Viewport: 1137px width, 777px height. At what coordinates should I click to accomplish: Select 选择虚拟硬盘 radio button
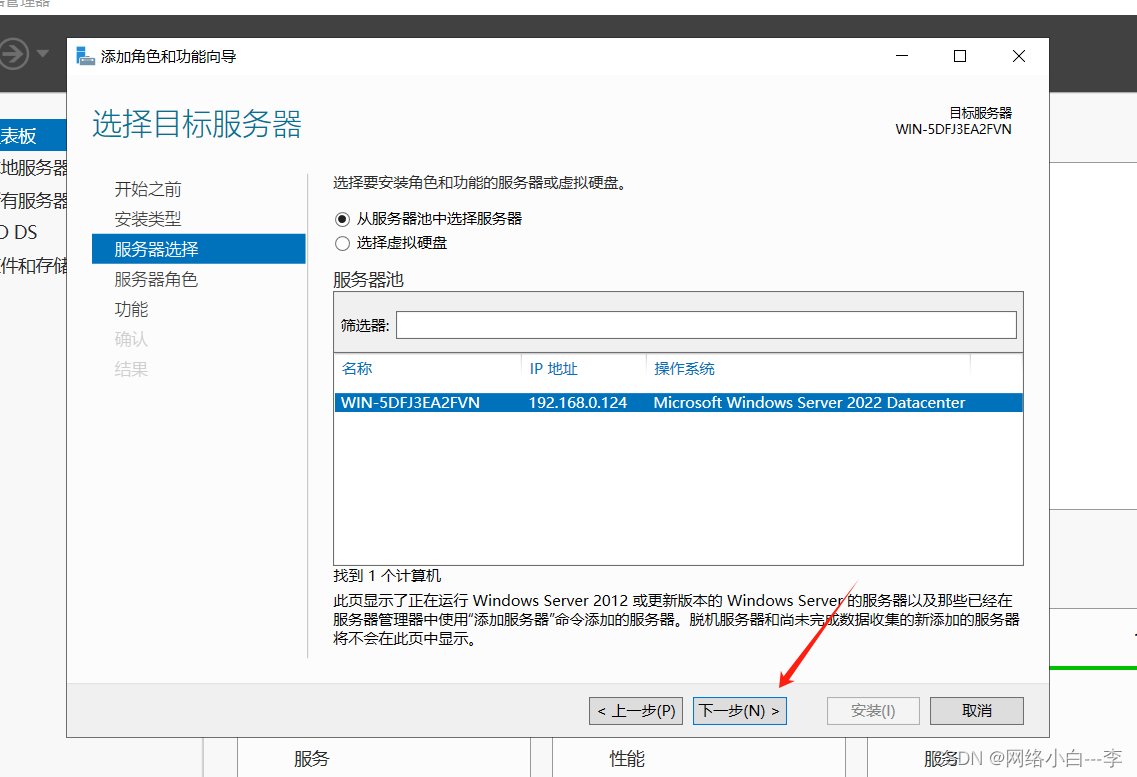342,244
